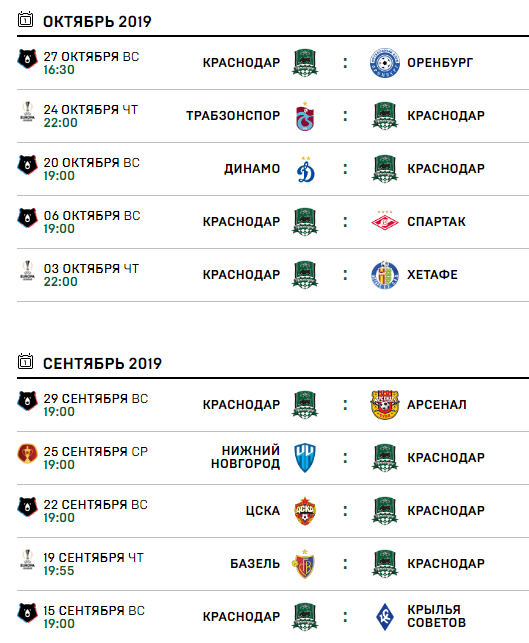Click the Krylya Sovetov logo
529x643 pixels.
(x=384, y=617)
